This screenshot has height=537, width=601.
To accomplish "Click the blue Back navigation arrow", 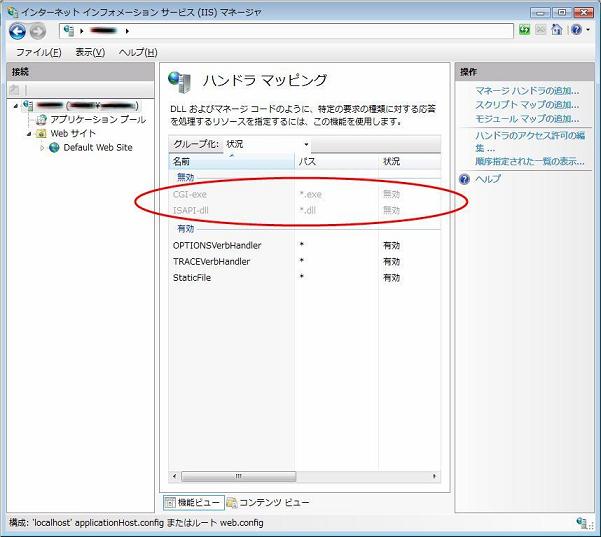I will click(x=17, y=31).
